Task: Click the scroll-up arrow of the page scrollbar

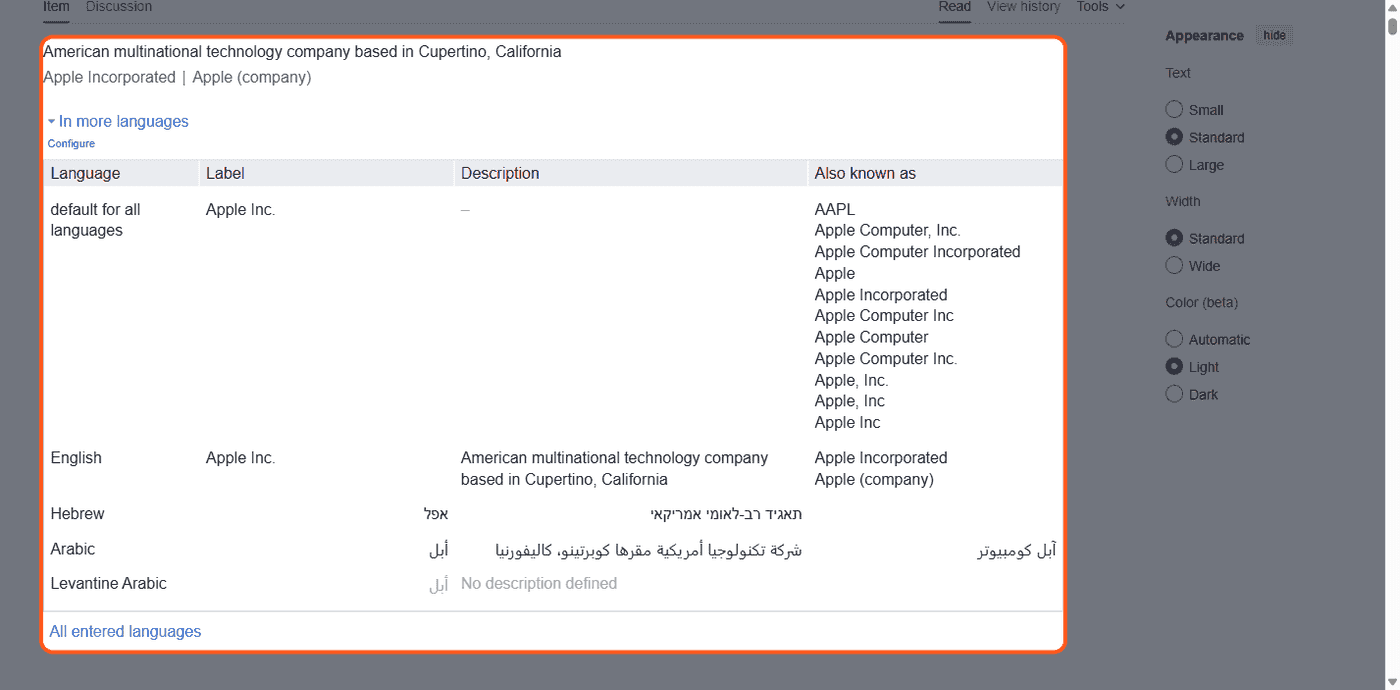Action: tap(1392, 7)
